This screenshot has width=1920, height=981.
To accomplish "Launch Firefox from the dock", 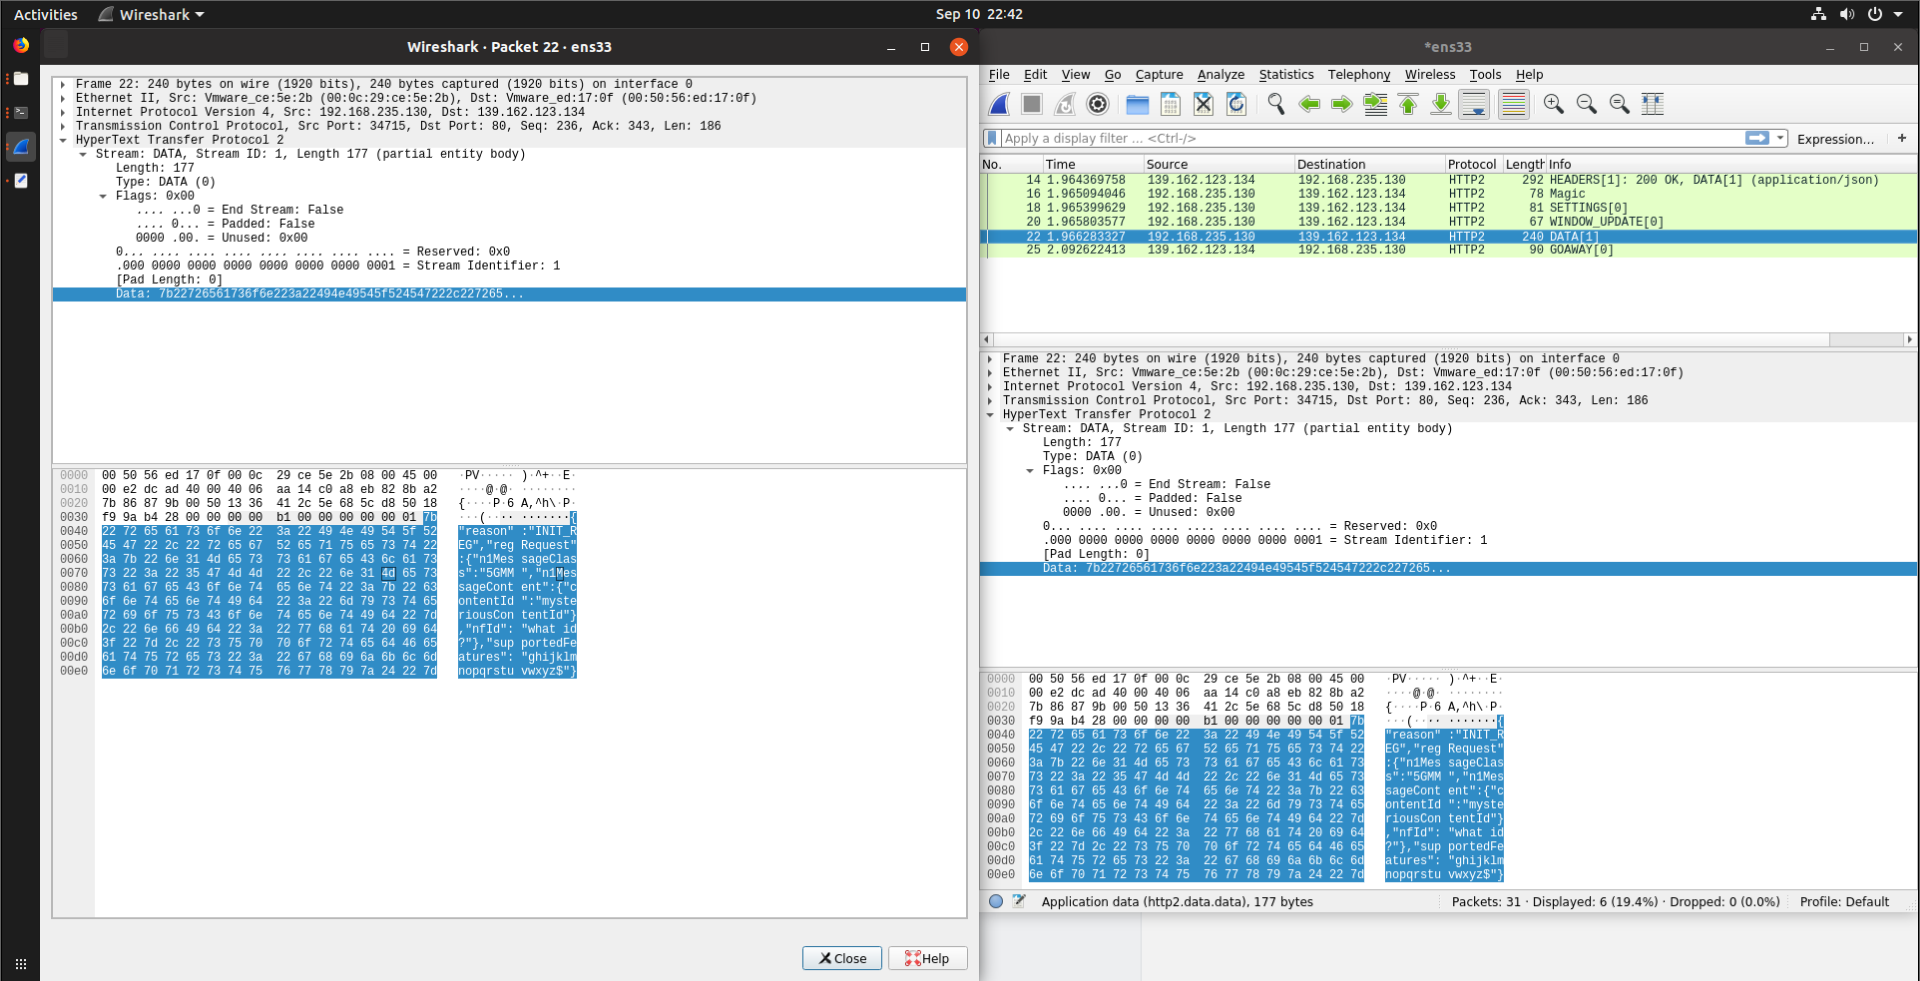I will [x=21, y=45].
